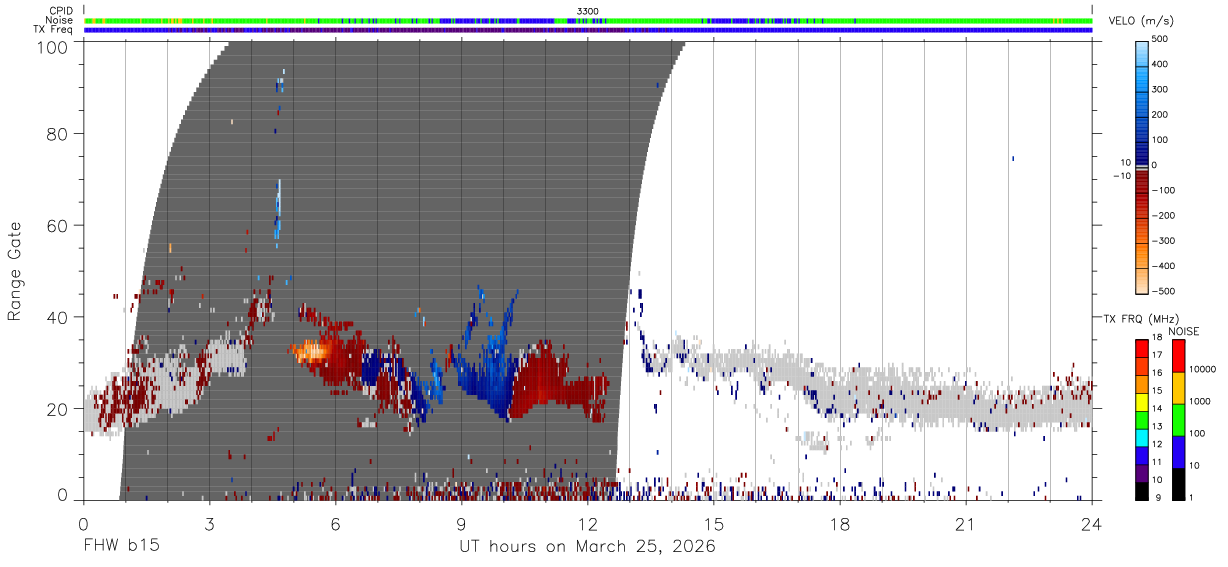The height and width of the screenshot is (567, 1228).
Task: Click the red segment of the TX FRQ color bar
Action: 1142,348
